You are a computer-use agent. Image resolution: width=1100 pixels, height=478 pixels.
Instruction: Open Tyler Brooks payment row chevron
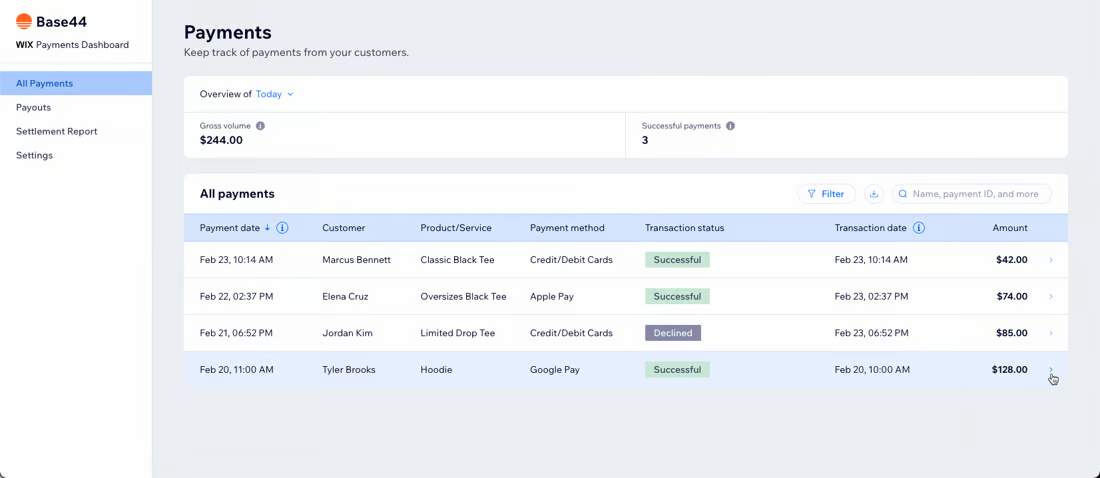1050,370
